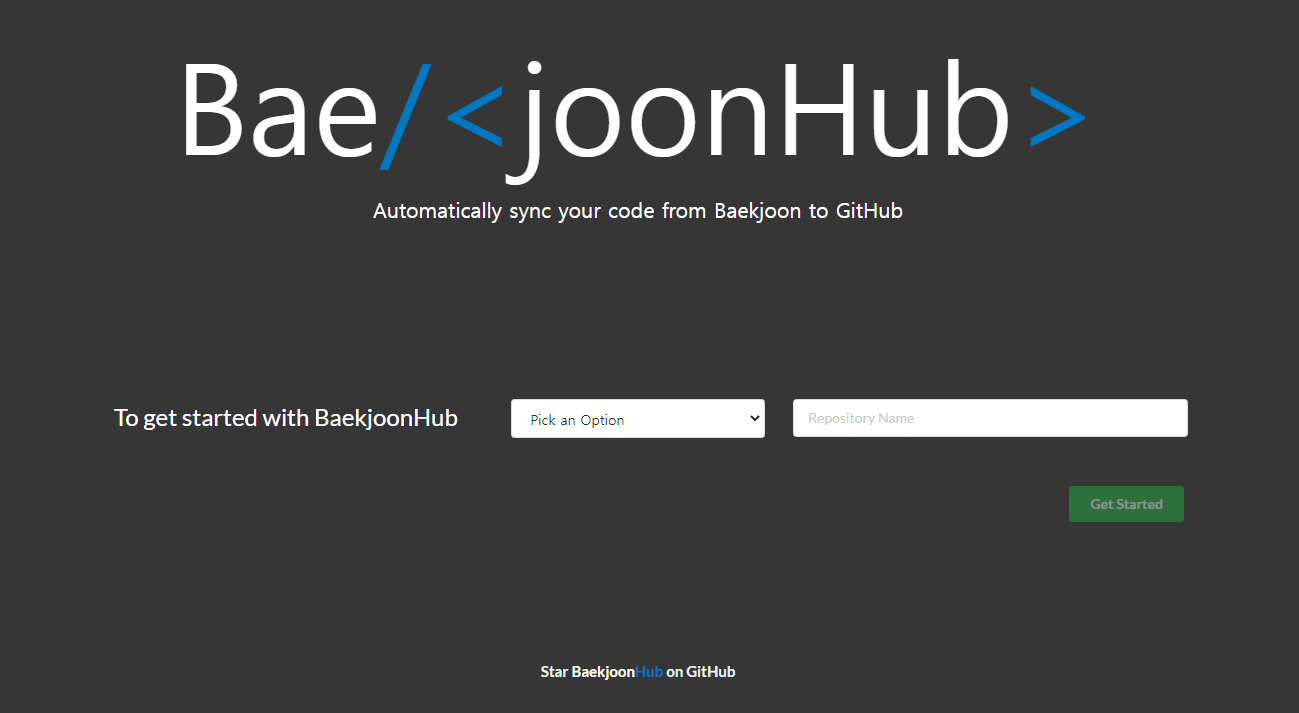The height and width of the screenshot is (713, 1299).
Task: Click the "To get started with BaekjoonHub" label
Action: pos(286,418)
